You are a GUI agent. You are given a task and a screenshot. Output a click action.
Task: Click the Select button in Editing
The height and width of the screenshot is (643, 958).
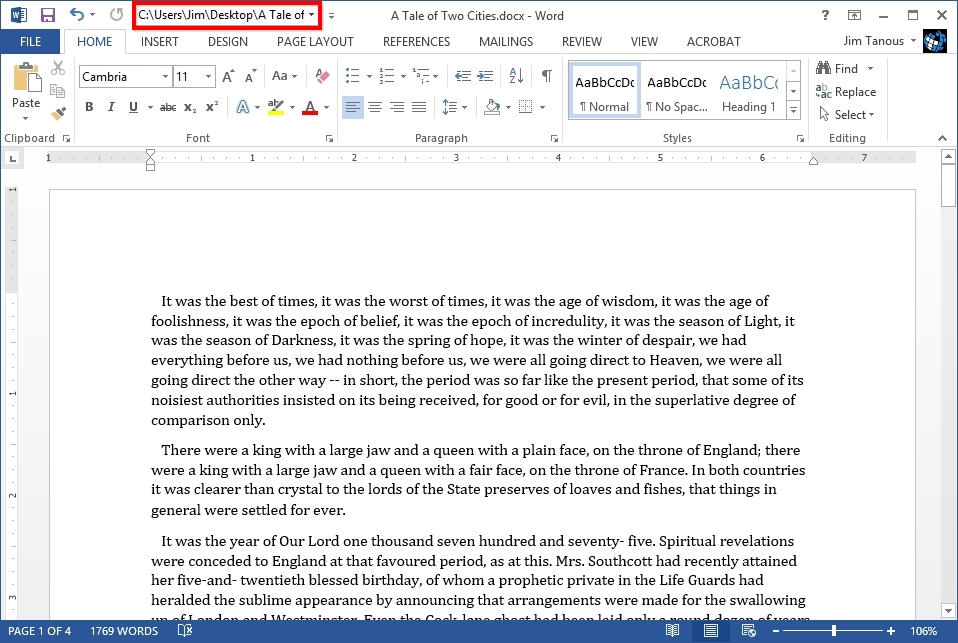[847, 114]
